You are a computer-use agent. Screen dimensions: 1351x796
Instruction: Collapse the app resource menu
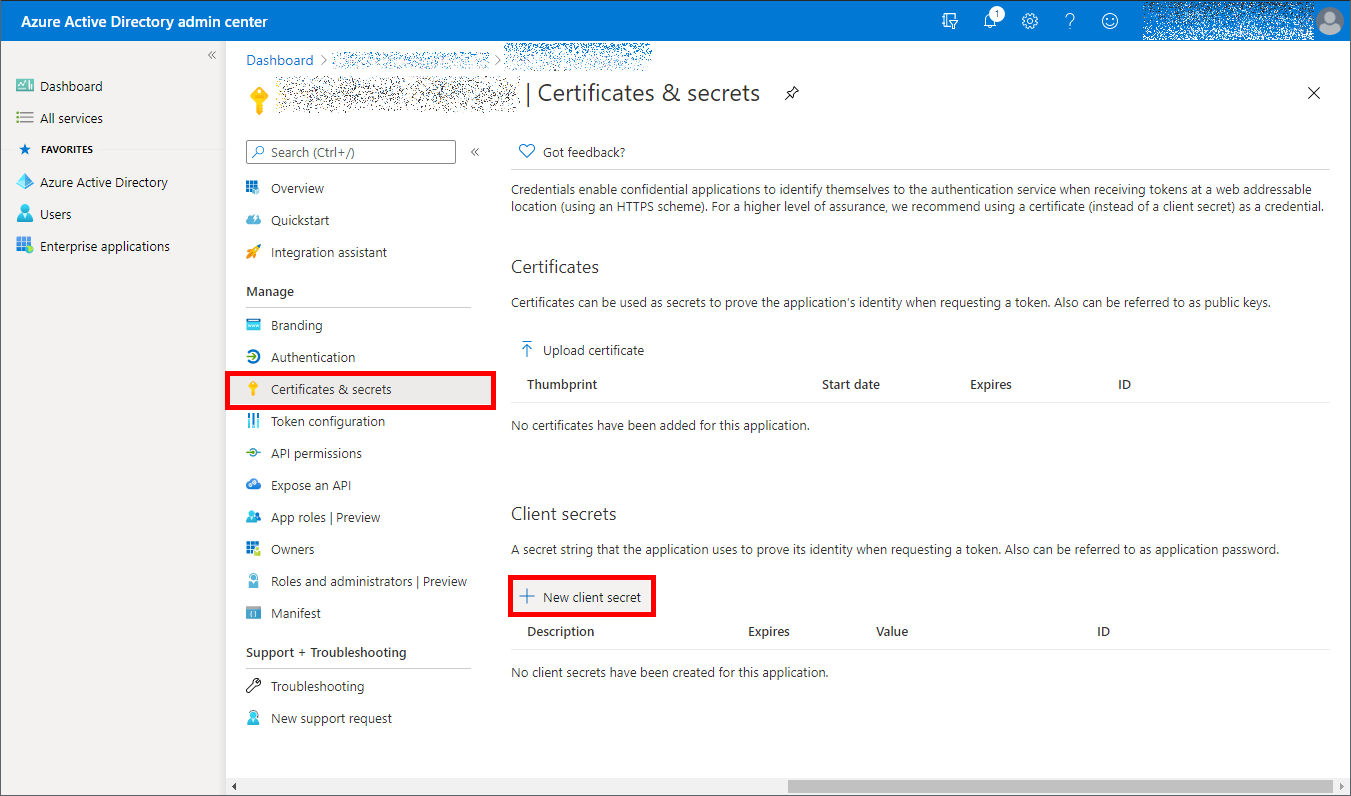click(x=475, y=152)
